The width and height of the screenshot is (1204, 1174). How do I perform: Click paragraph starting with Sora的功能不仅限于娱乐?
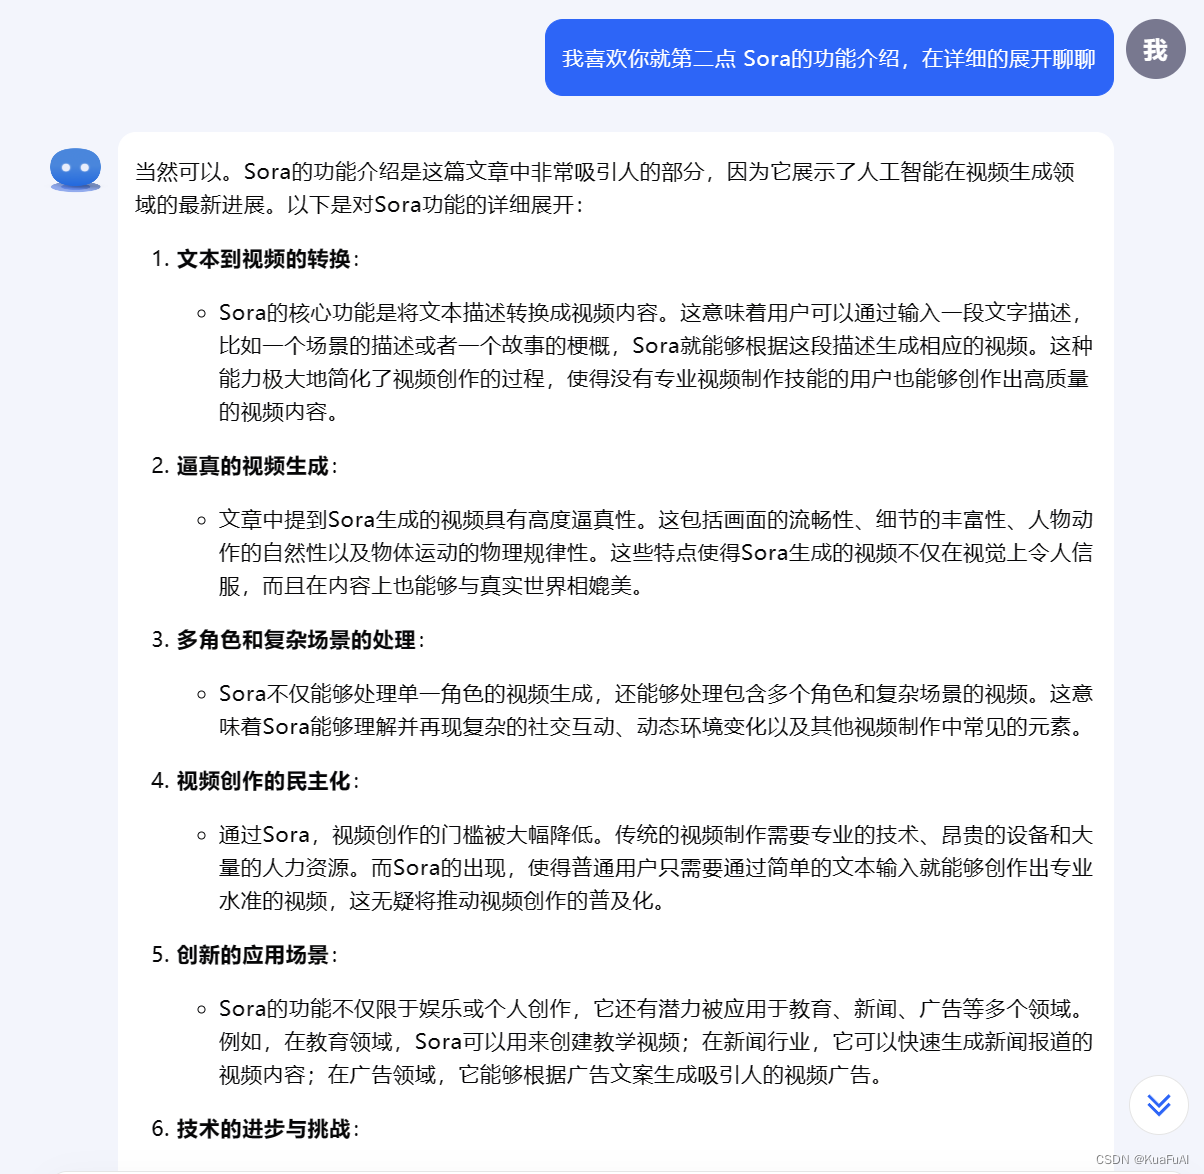[x=656, y=1042]
